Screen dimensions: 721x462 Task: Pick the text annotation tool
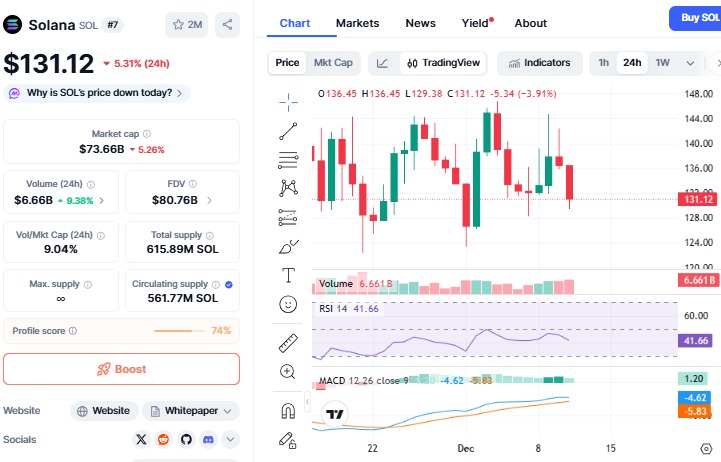[288, 274]
